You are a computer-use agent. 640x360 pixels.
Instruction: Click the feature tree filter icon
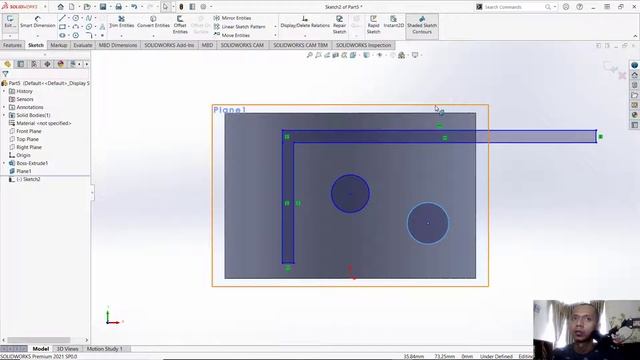5,74
